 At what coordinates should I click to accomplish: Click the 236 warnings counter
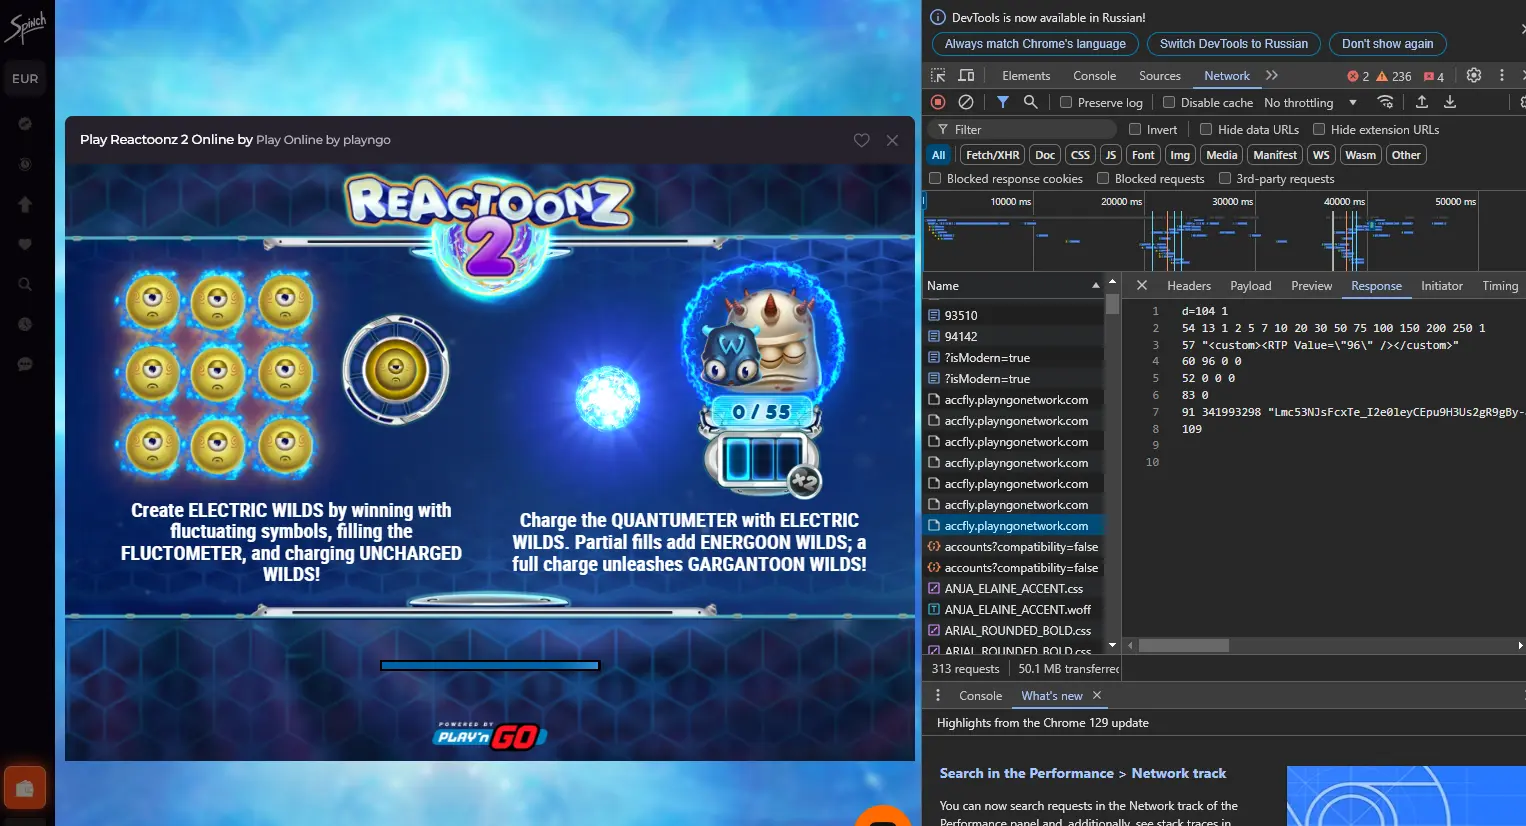[1394, 76]
